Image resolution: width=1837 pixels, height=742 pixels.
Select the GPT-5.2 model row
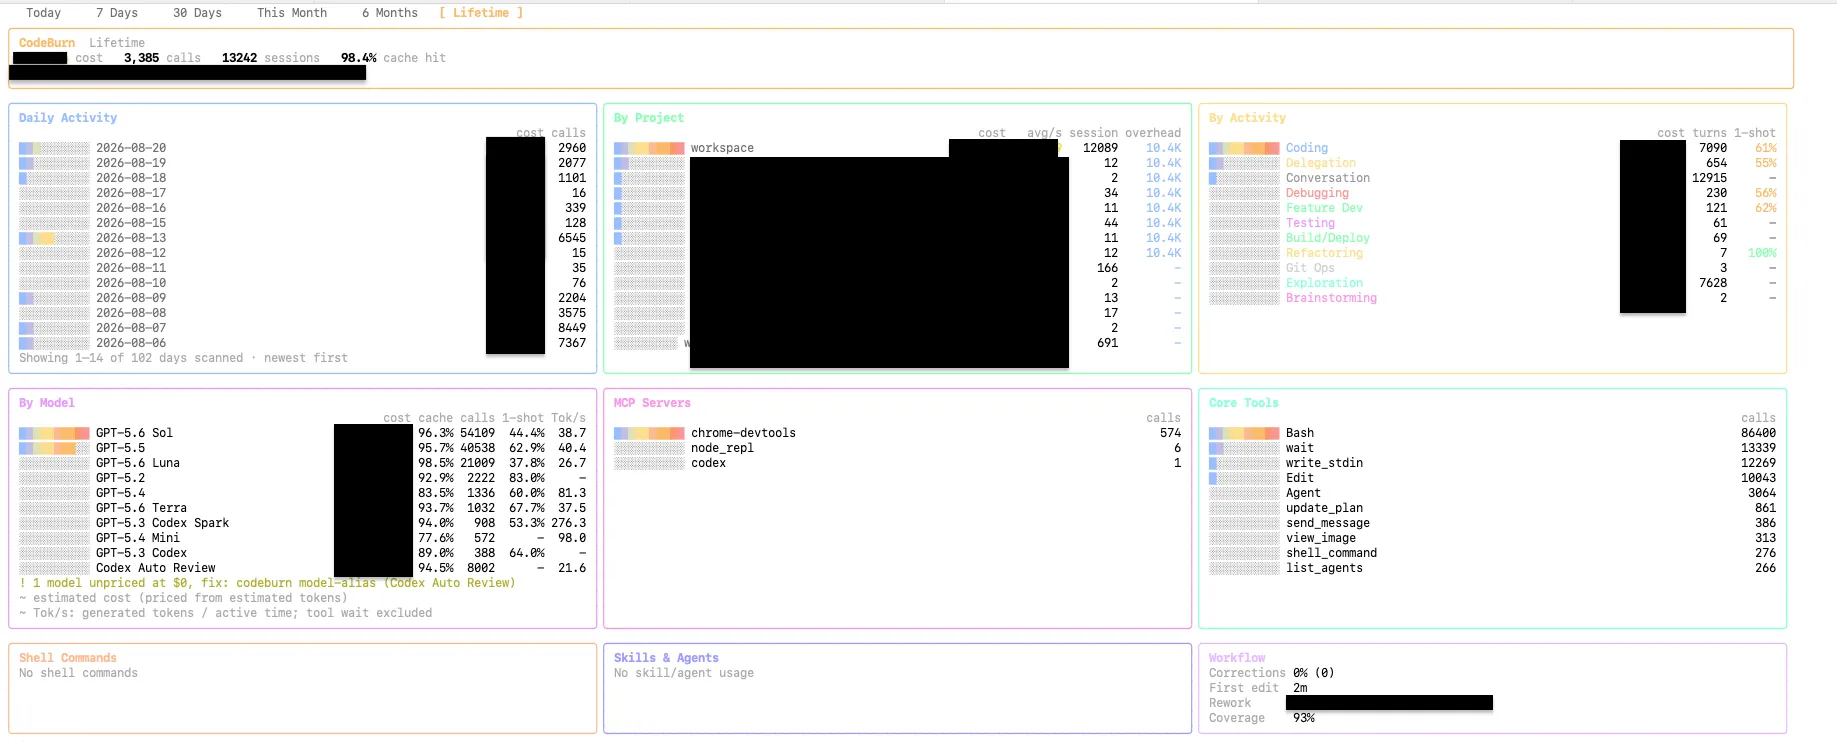point(302,478)
